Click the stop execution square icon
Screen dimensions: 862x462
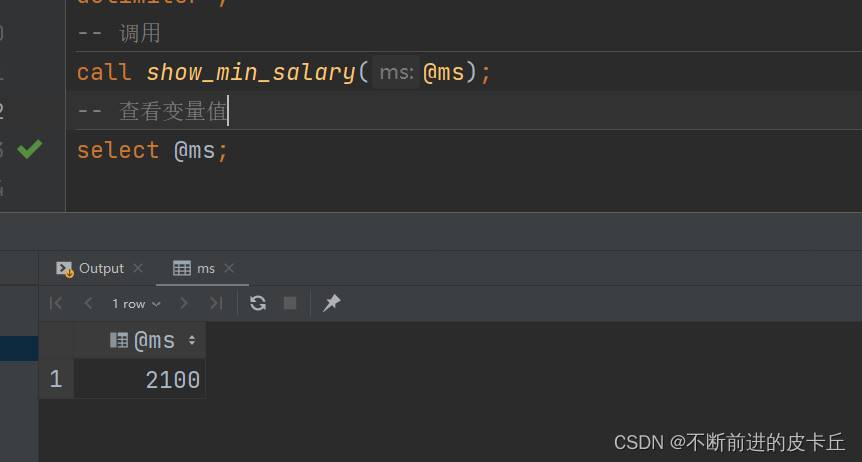pos(290,303)
